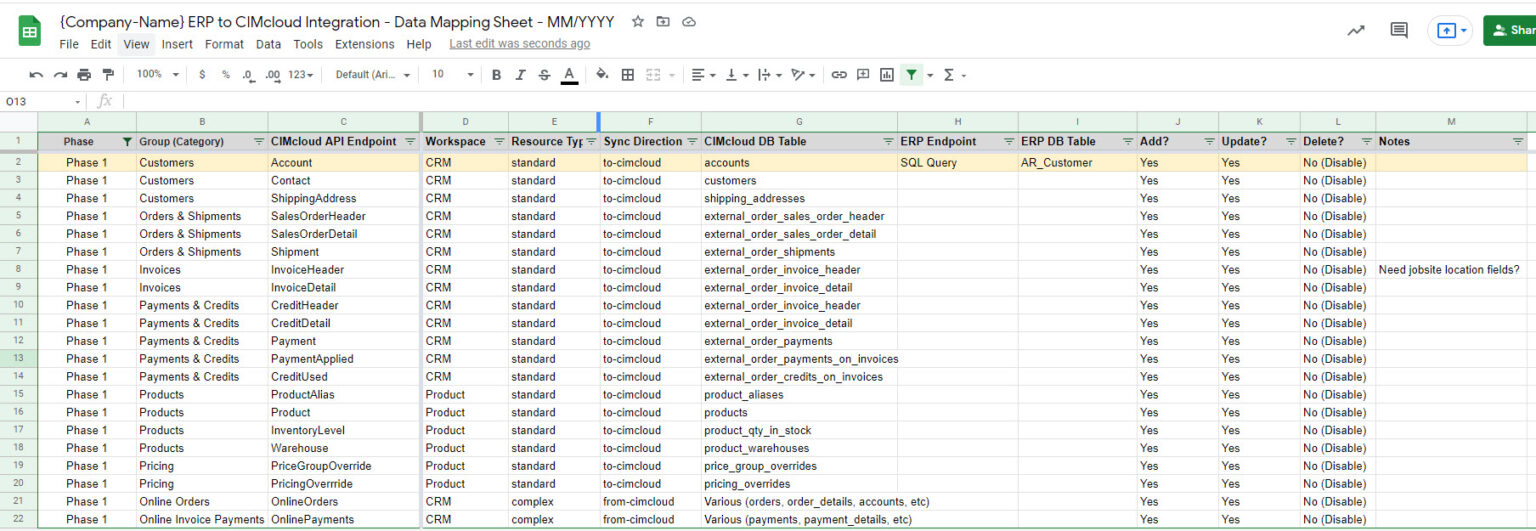Image resolution: width=1536 pixels, height=531 pixels.
Task: Select the Paint format tool
Action: coord(108,75)
